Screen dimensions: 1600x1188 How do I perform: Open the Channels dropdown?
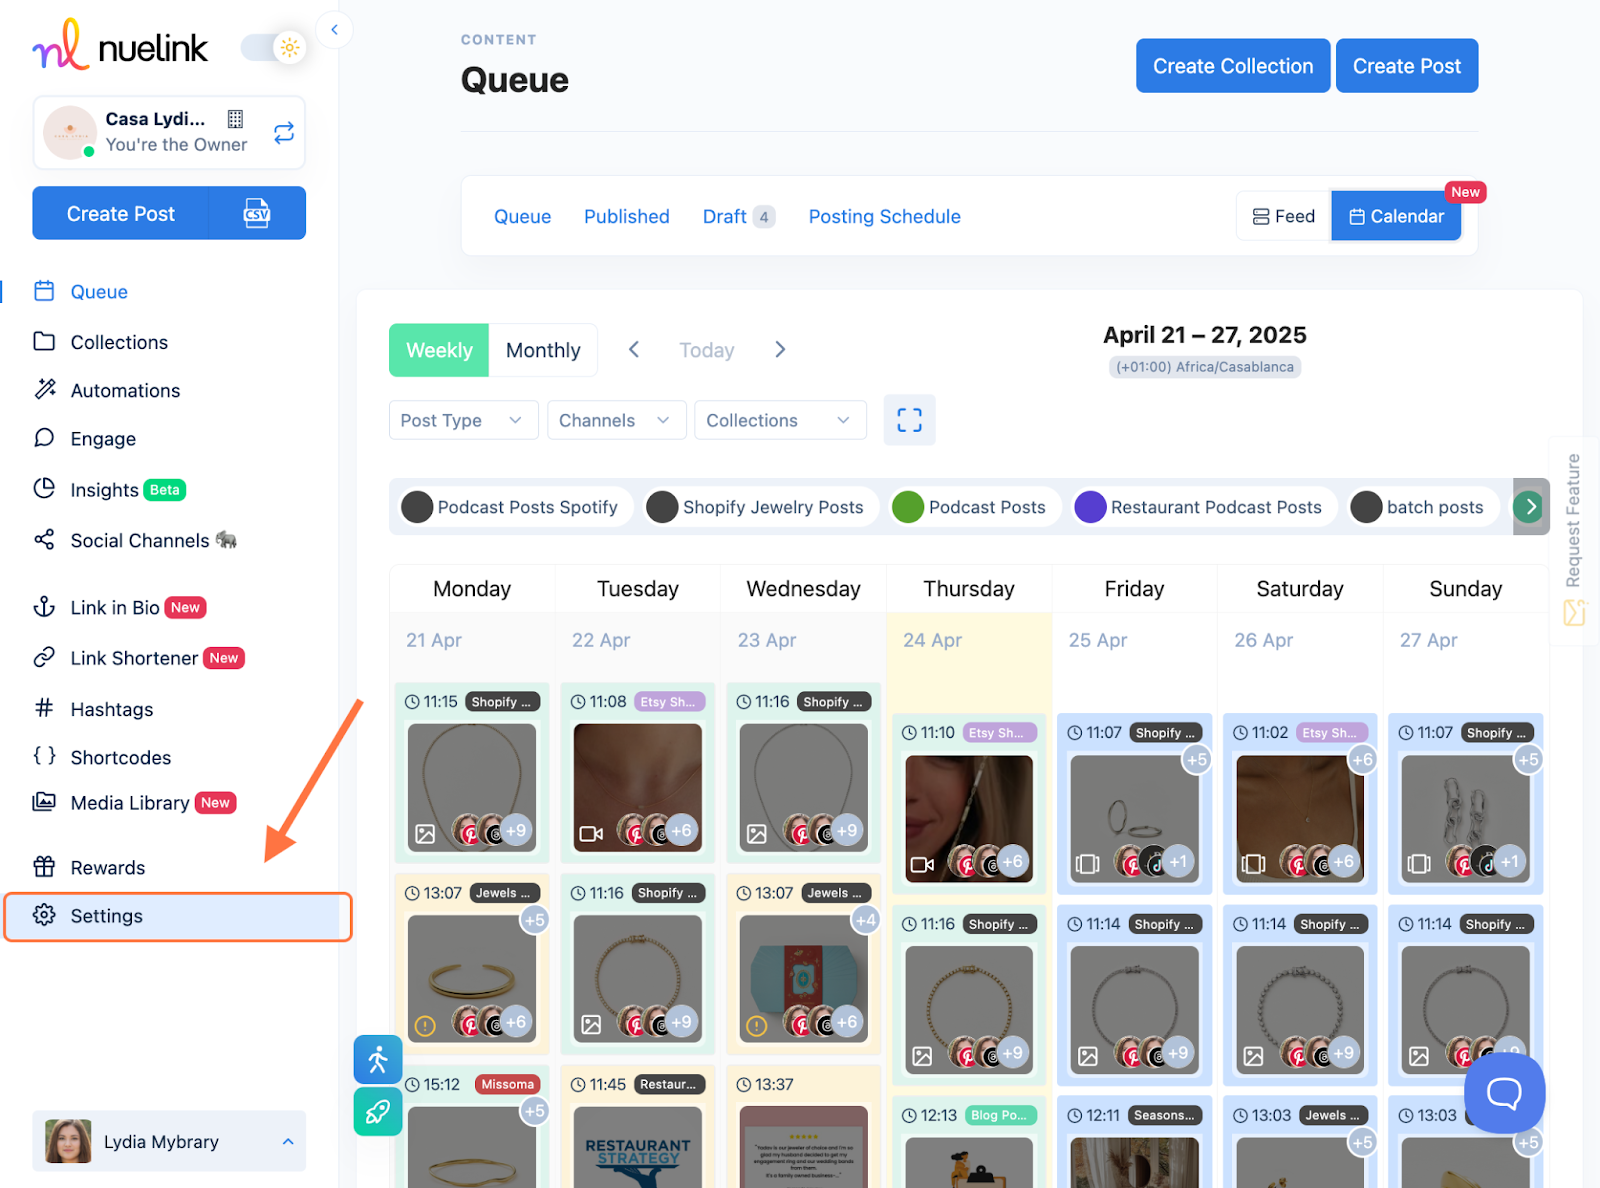[x=617, y=420]
